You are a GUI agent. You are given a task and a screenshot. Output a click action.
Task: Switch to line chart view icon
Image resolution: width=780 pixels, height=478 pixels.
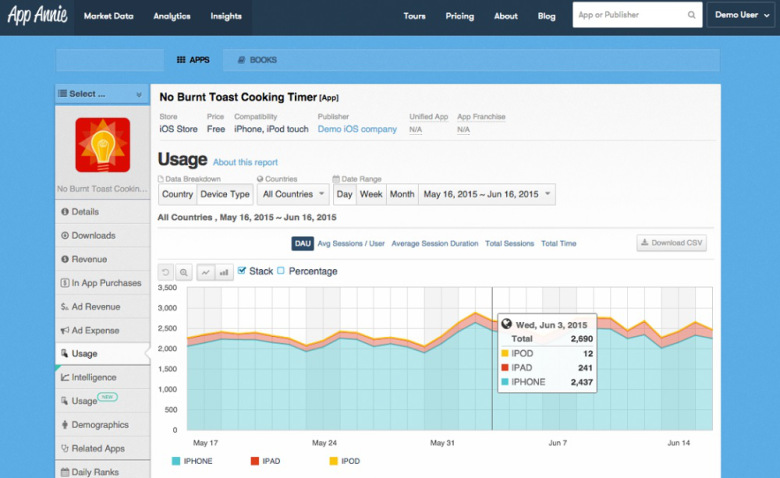[205, 272]
